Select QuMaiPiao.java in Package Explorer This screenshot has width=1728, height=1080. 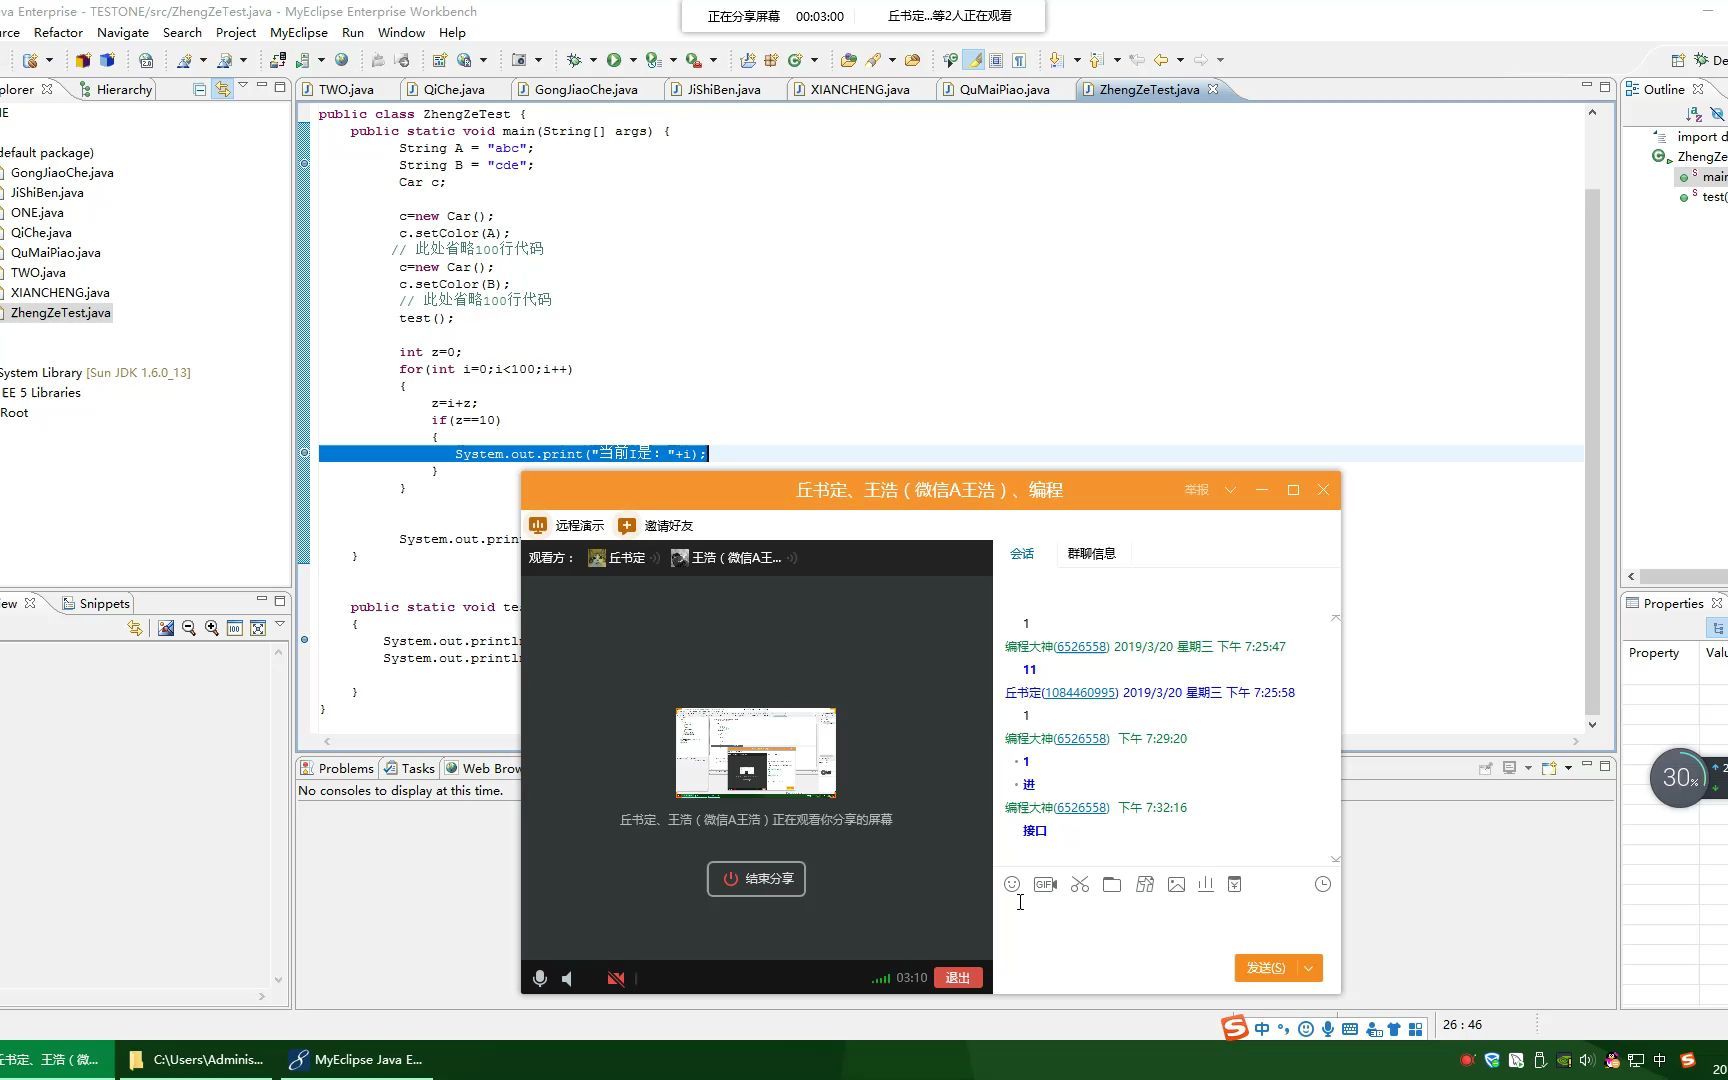click(x=56, y=252)
